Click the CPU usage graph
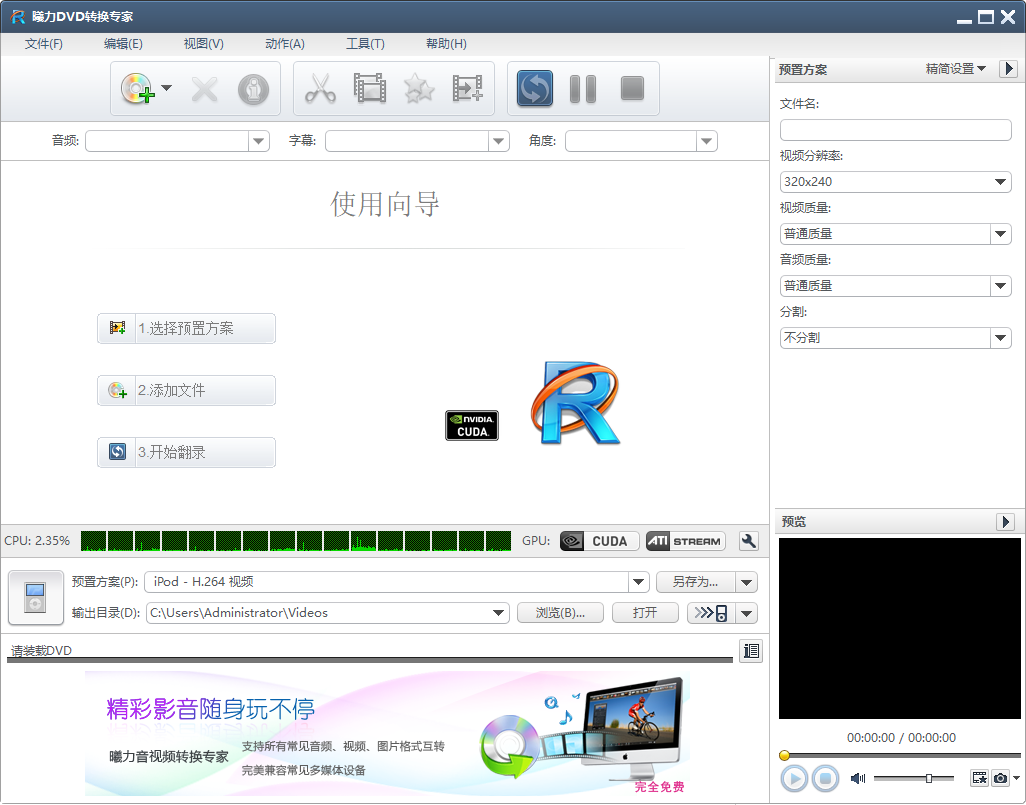 (x=296, y=541)
